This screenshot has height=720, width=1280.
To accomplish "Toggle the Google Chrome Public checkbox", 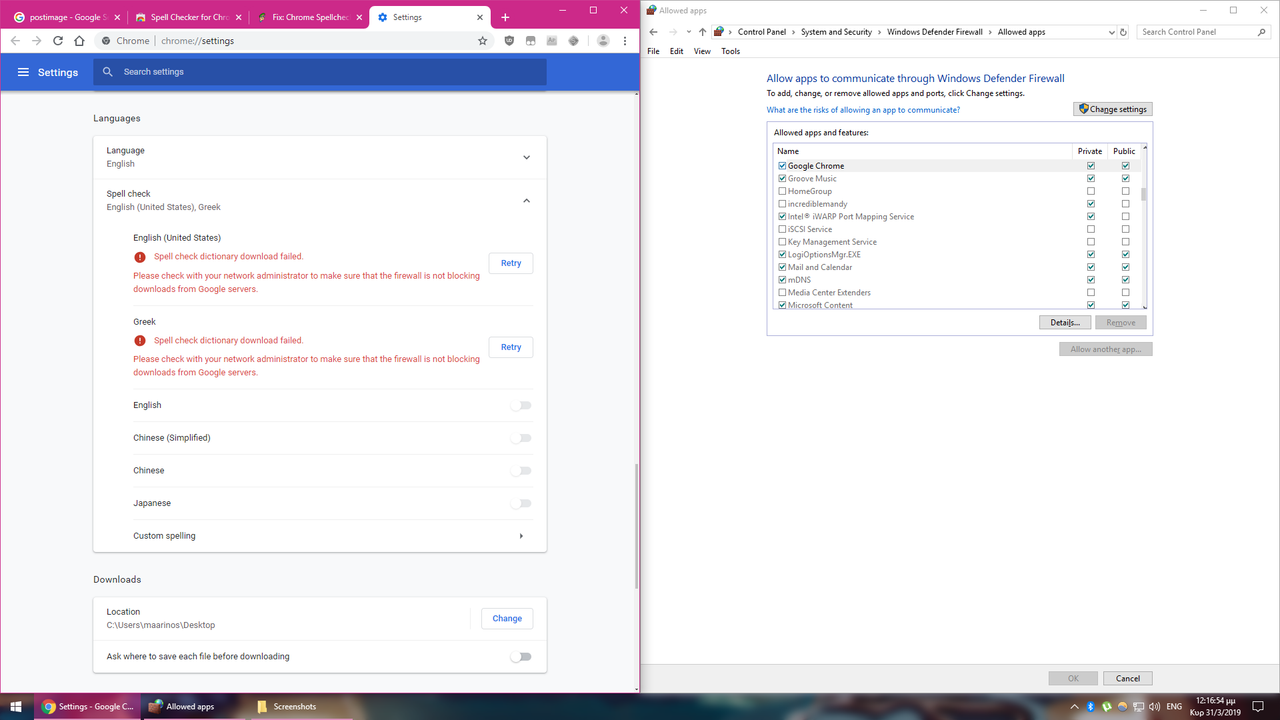I will [1125, 166].
